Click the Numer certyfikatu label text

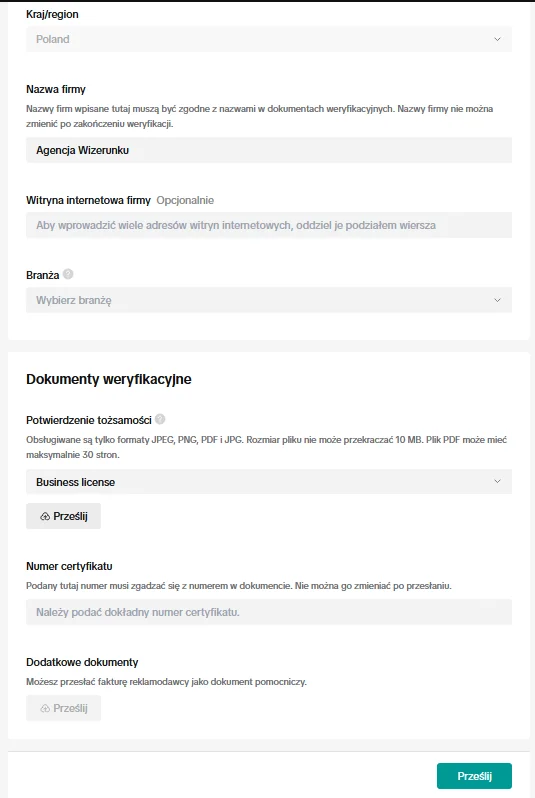(69, 566)
